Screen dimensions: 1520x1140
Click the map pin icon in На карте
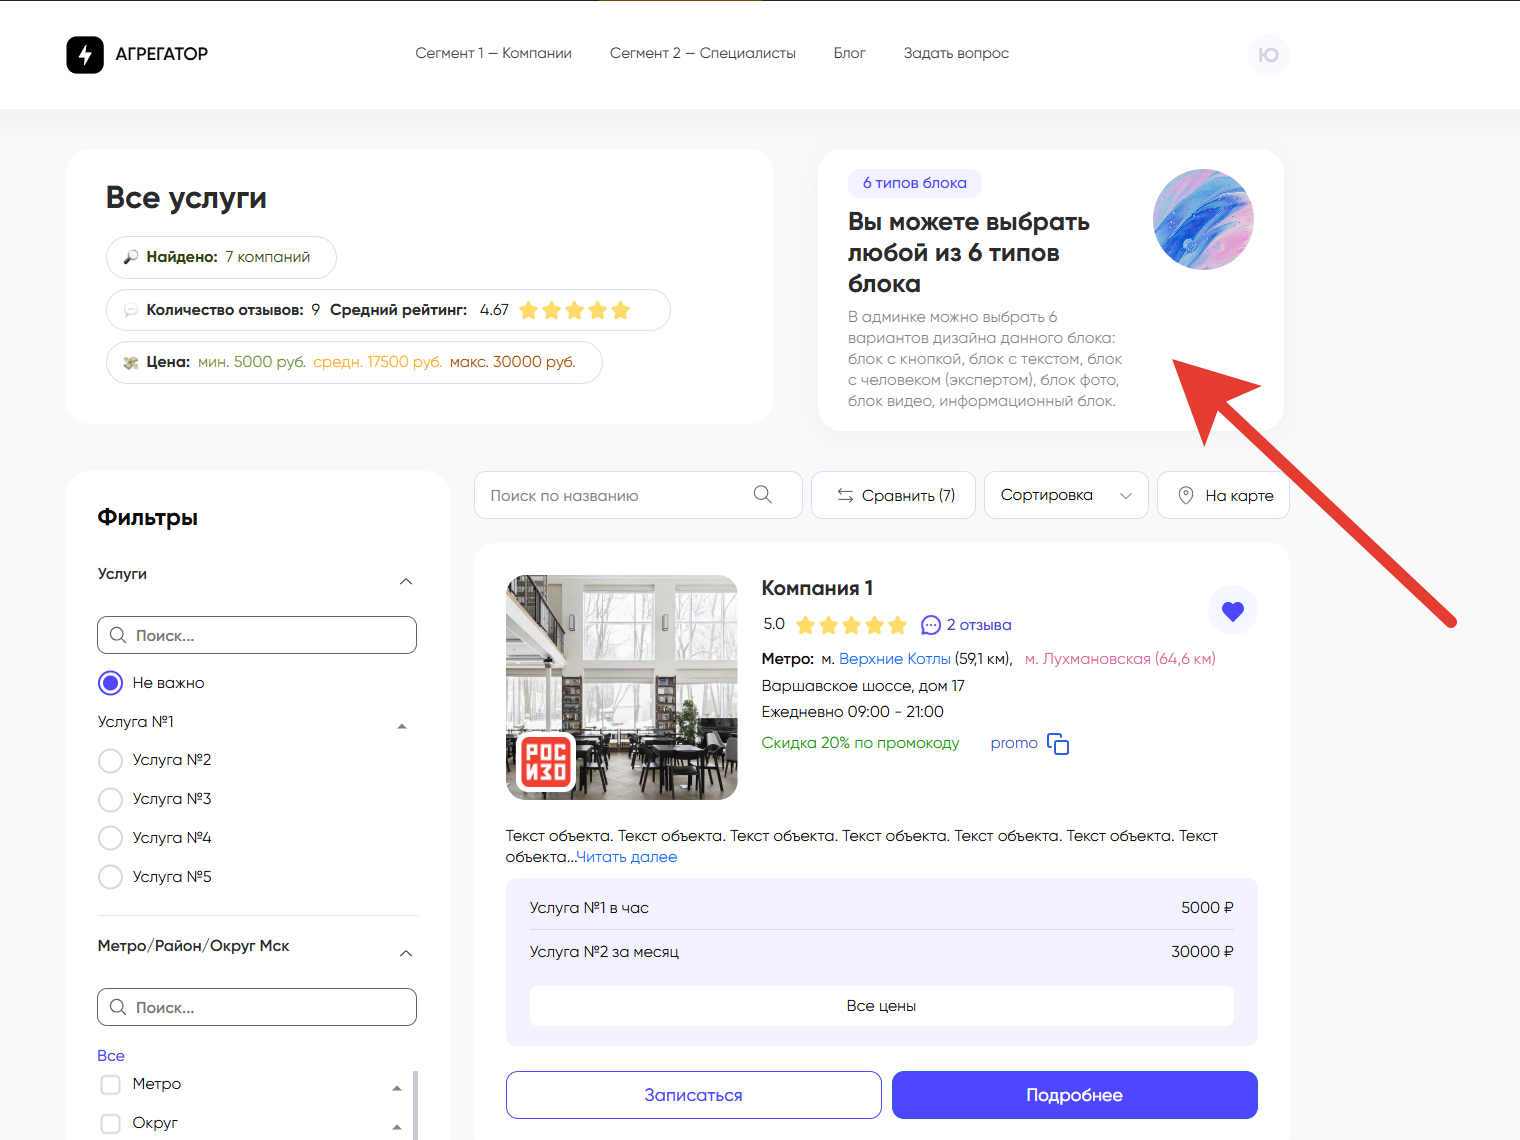coord(1186,495)
